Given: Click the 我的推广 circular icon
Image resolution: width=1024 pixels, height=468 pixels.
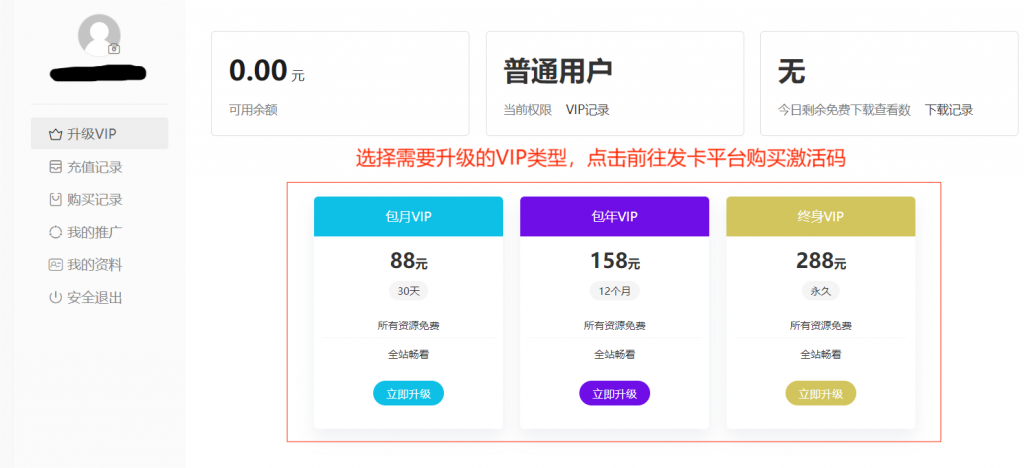Looking at the screenshot, I should (56, 232).
